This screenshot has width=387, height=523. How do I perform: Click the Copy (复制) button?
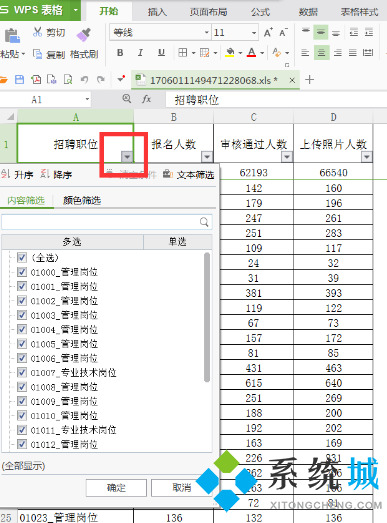[x=49, y=54]
